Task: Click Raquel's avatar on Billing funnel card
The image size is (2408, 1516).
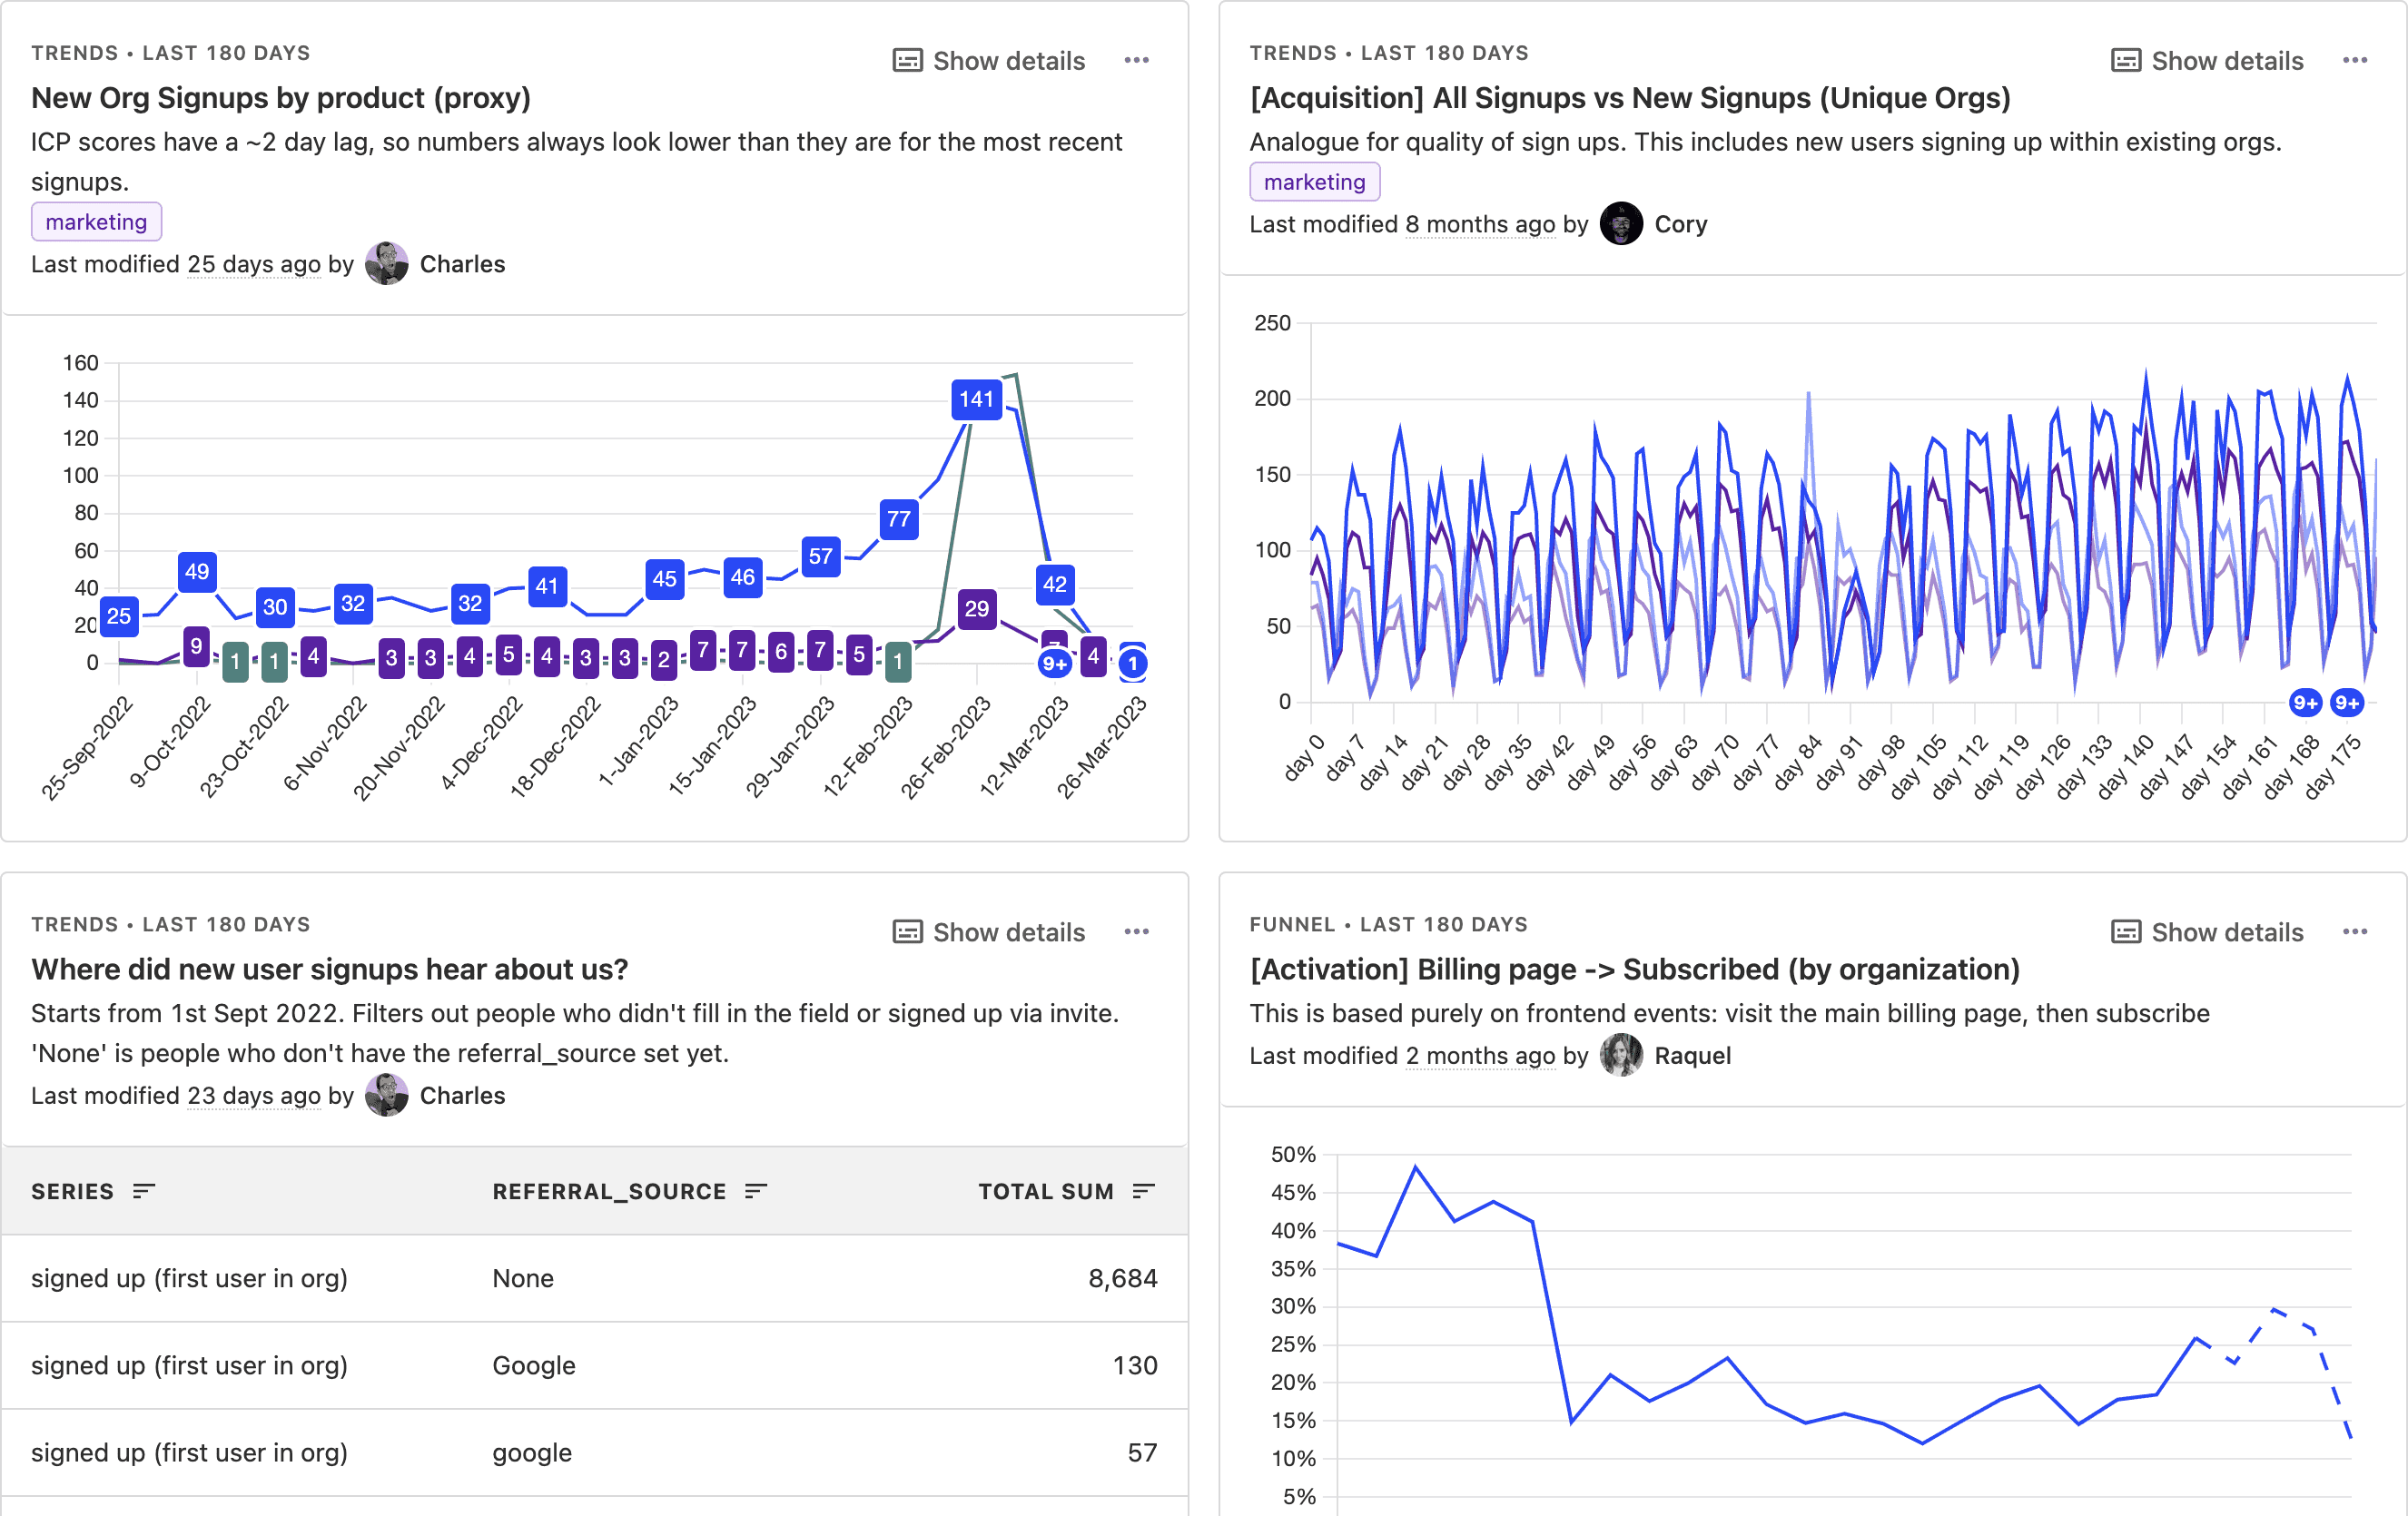Action: click(x=1620, y=1055)
